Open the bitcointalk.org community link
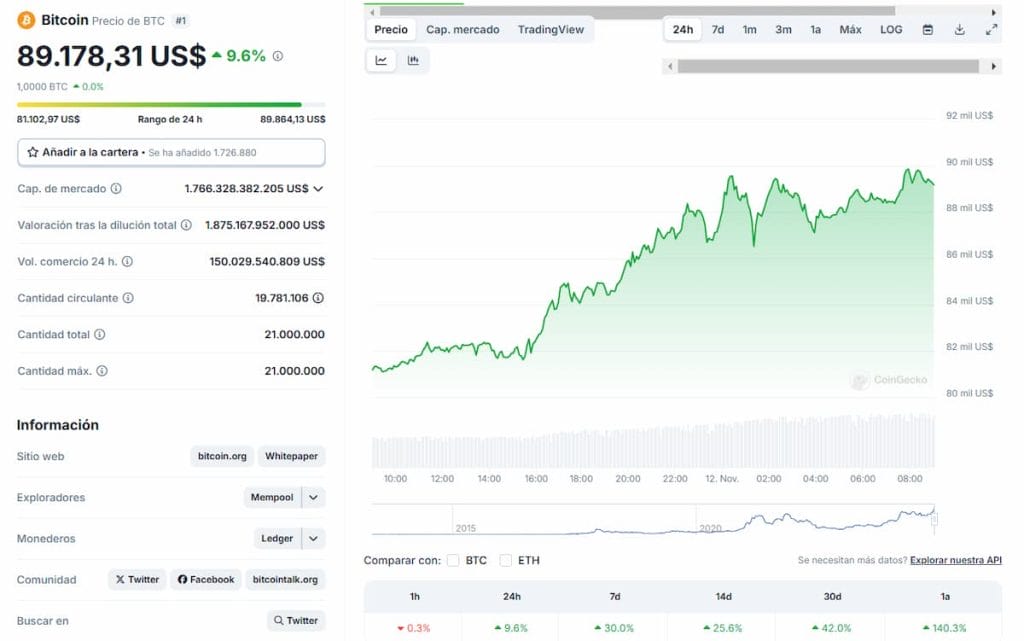 [x=285, y=580]
